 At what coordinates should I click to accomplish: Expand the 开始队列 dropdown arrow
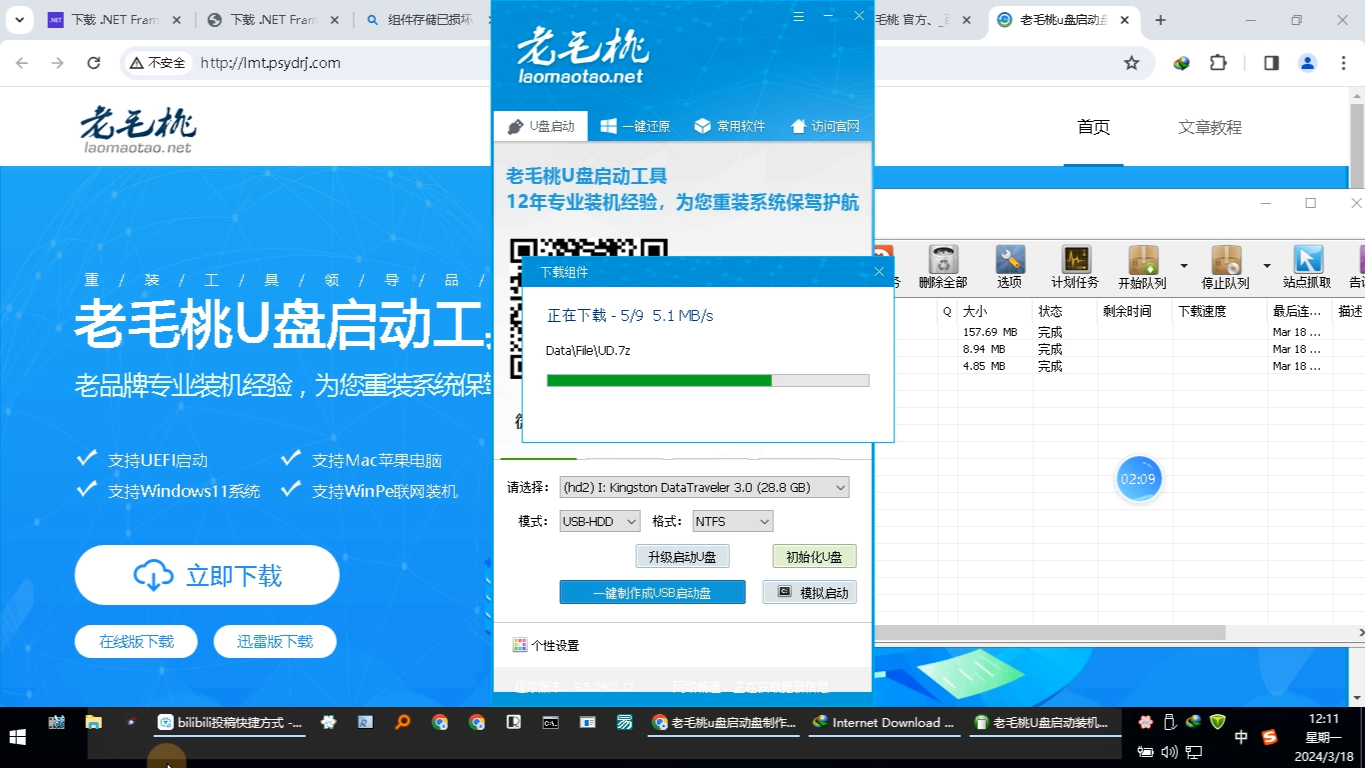[1184, 266]
